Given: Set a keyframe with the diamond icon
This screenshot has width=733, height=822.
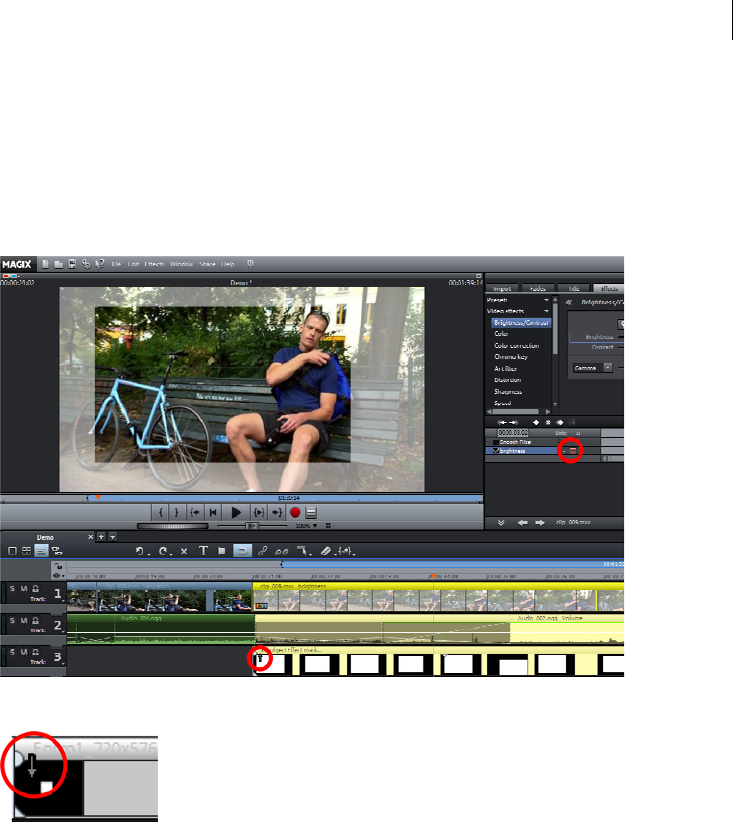Looking at the screenshot, I should coord(536,423).
